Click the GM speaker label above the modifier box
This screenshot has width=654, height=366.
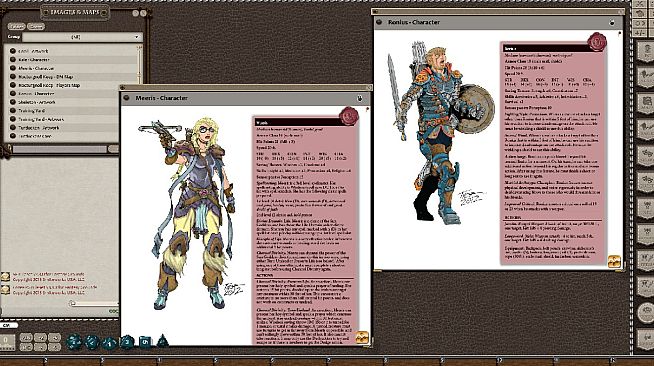click(x=8, y=325)
